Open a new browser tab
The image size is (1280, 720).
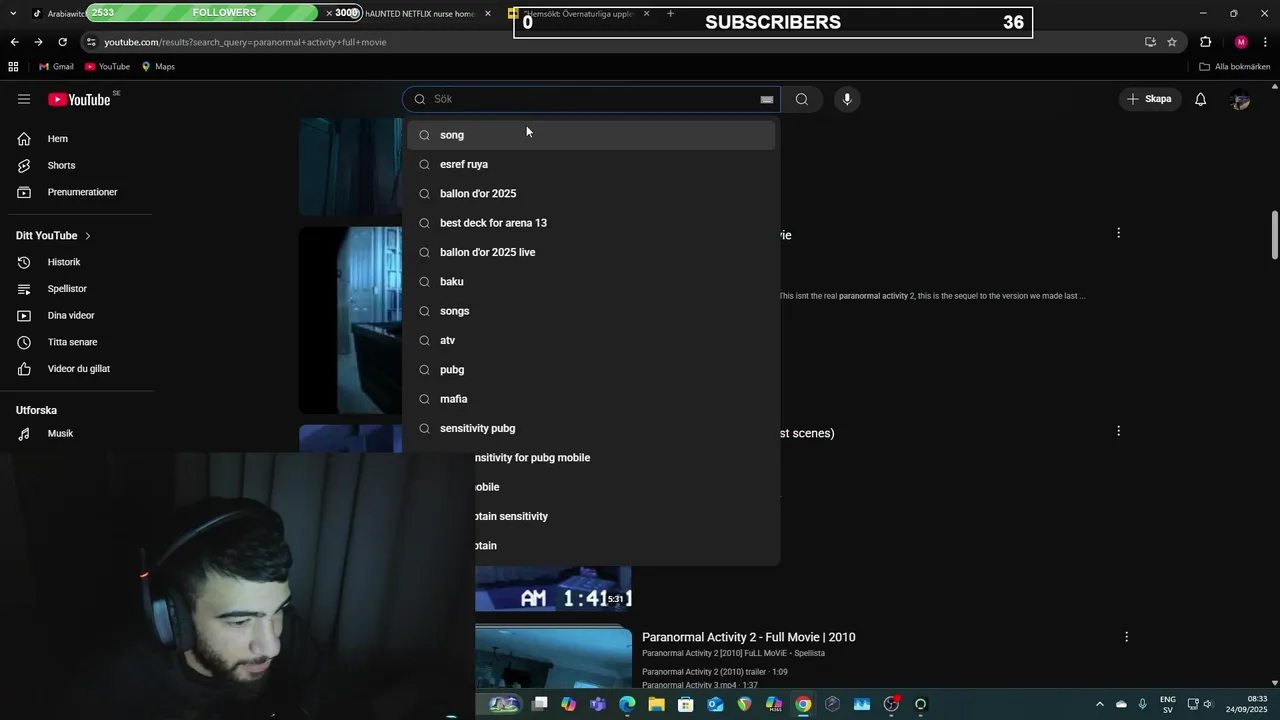[x=670, y=14]
